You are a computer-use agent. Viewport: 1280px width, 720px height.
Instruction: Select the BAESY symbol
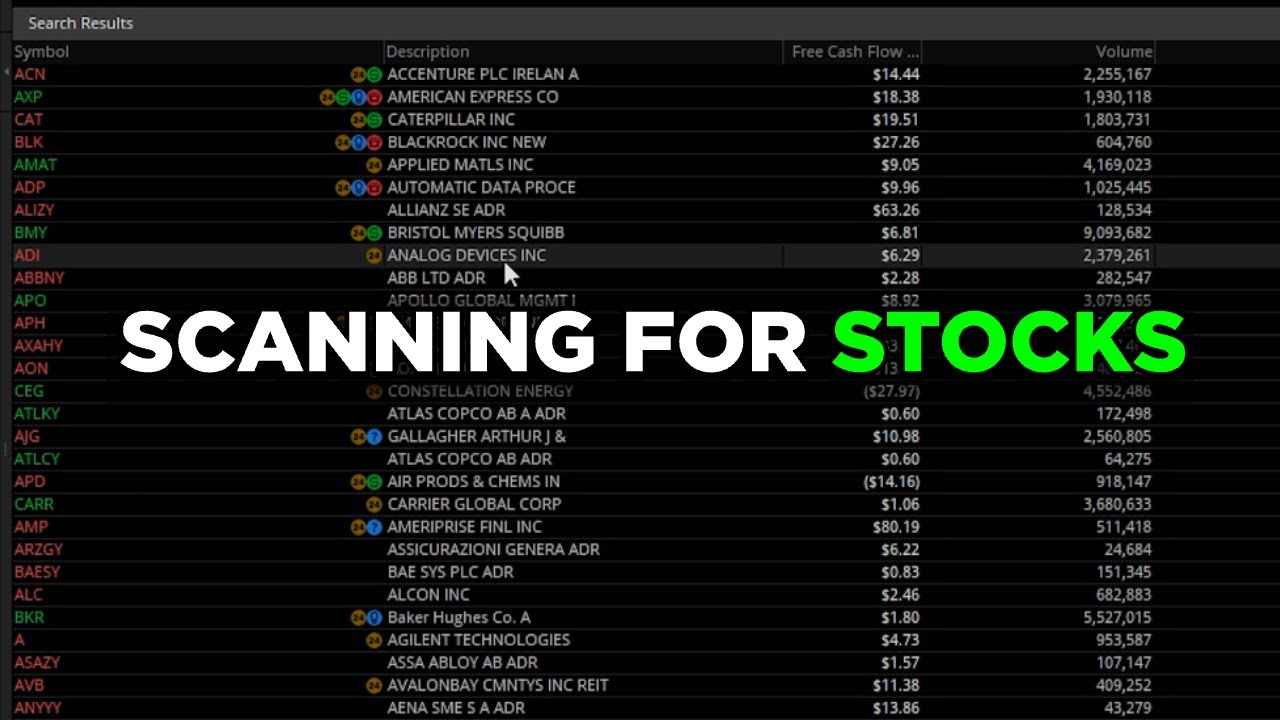click(x=37, y=572)
